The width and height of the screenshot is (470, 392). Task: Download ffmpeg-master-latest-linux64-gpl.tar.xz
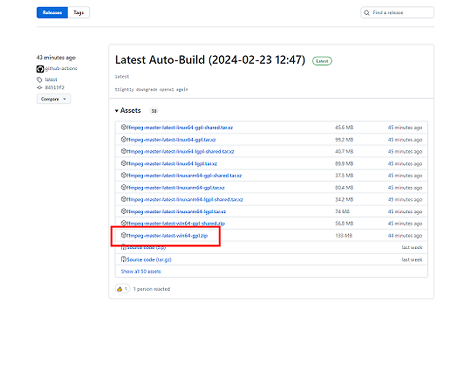(171, 140)
